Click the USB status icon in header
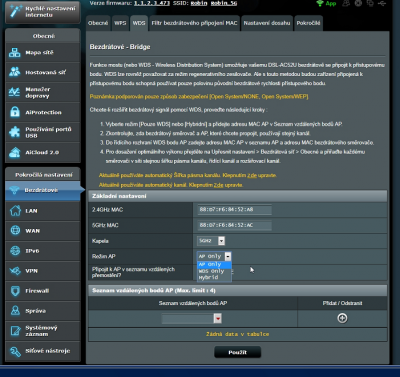 tap(382, 3)
